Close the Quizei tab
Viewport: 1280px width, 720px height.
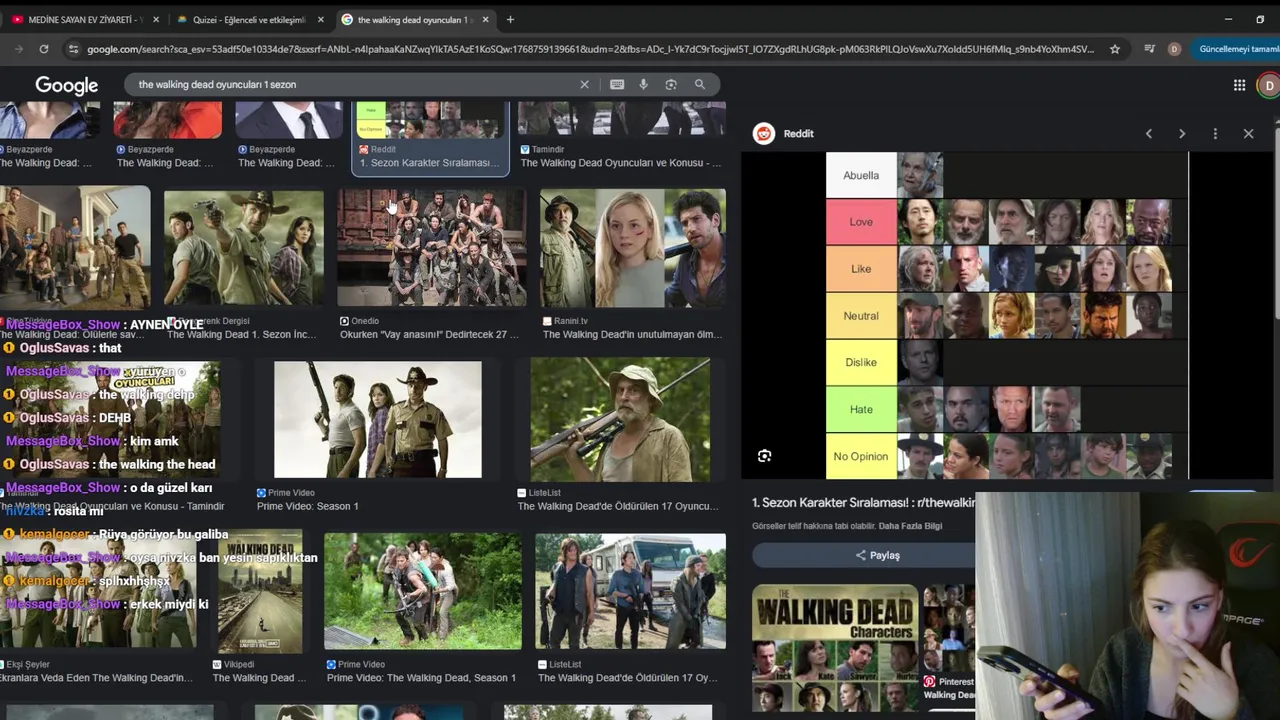point(321,19)
